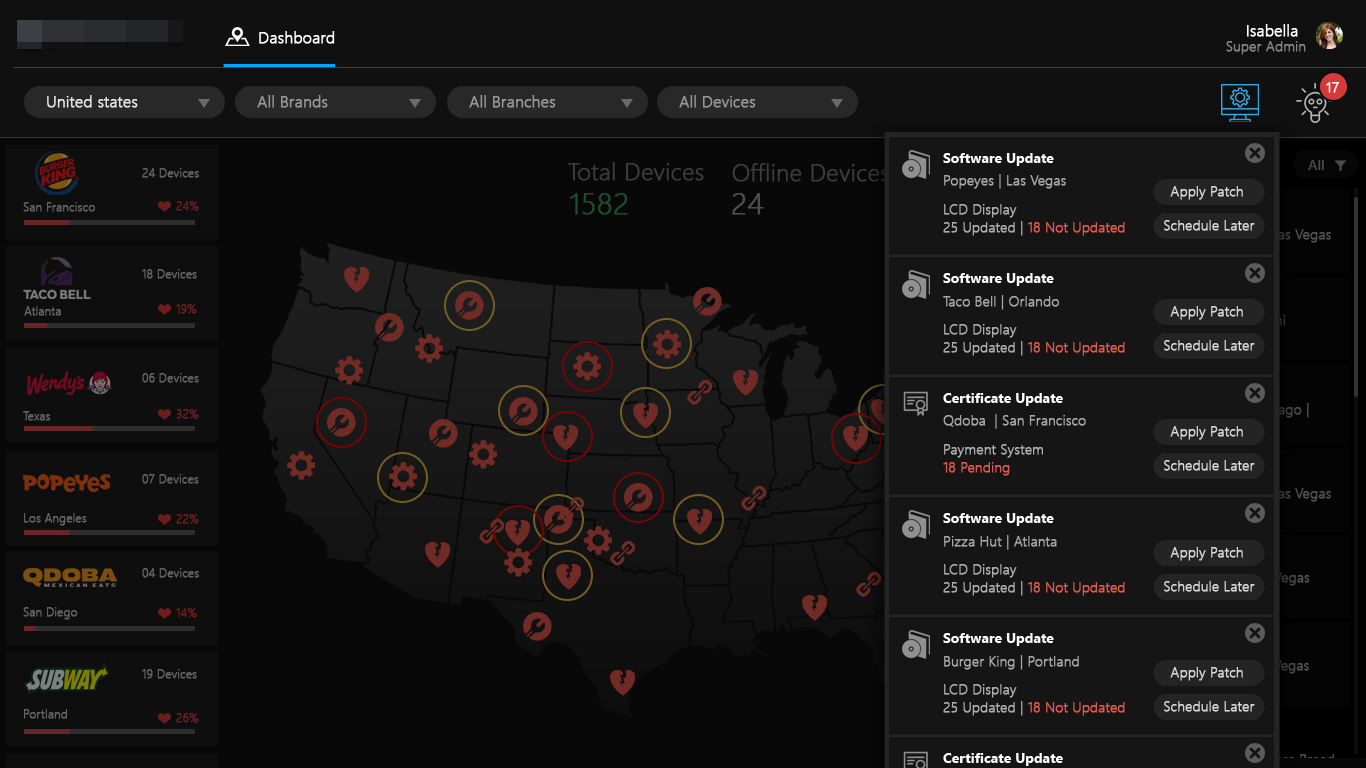Schedule Later for Pizza Hut Atlanta update
The height and width of the screenshot is (768, 1366).
coord(1208,587)
